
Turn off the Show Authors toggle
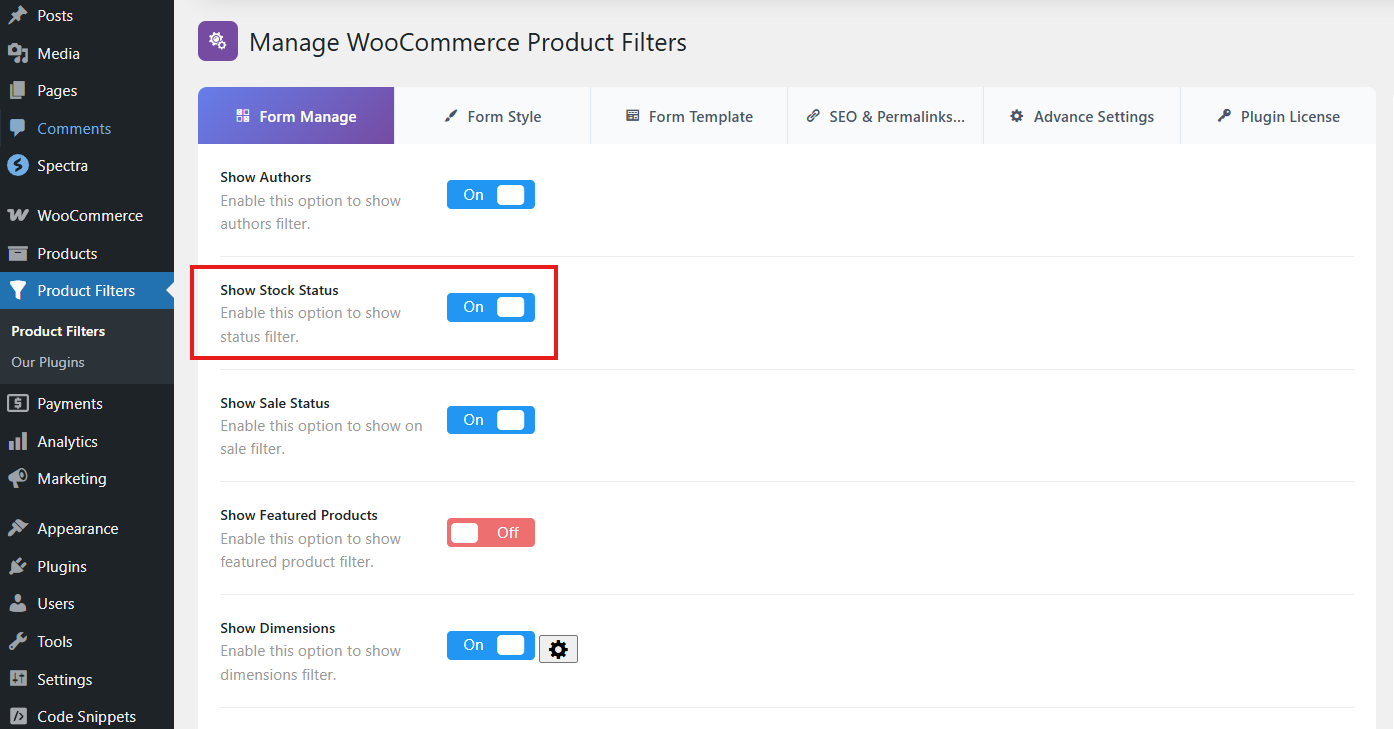pyautogui.click(x=491, y=195)
